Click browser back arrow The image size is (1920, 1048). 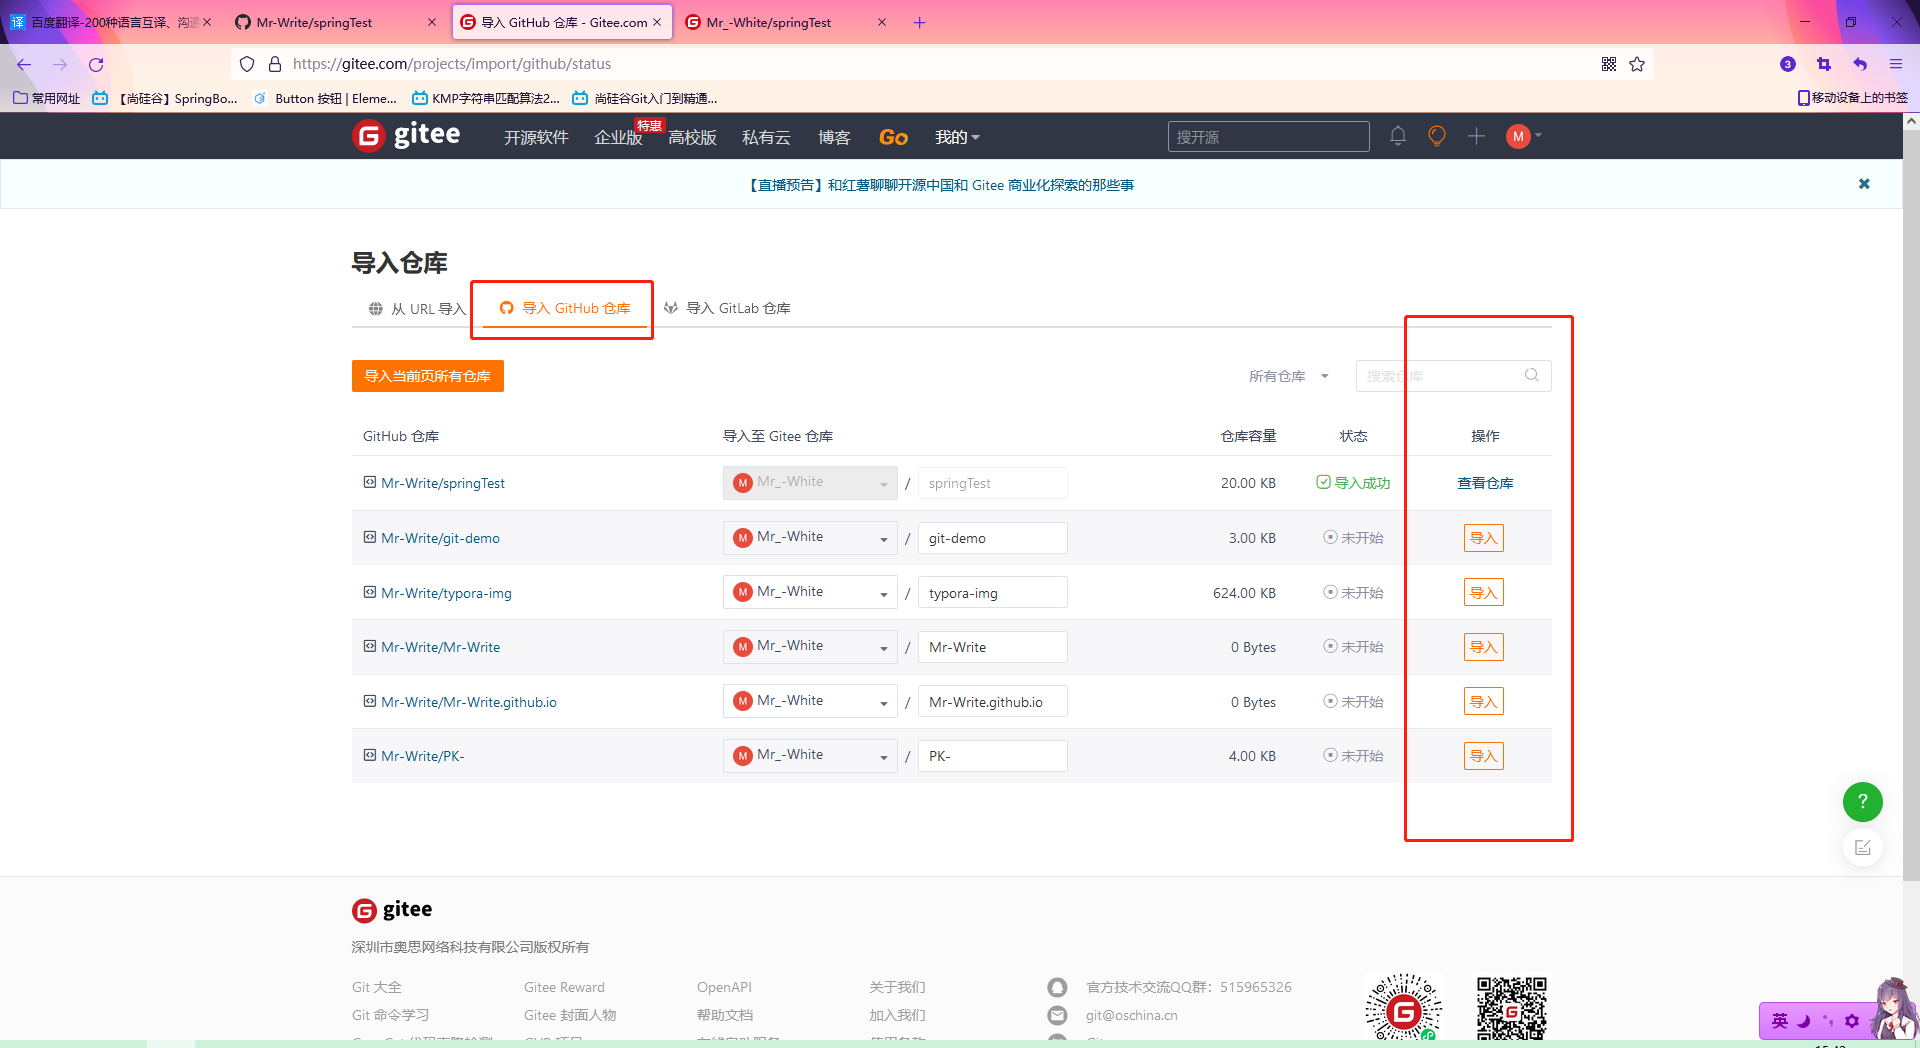pos(24,64)
